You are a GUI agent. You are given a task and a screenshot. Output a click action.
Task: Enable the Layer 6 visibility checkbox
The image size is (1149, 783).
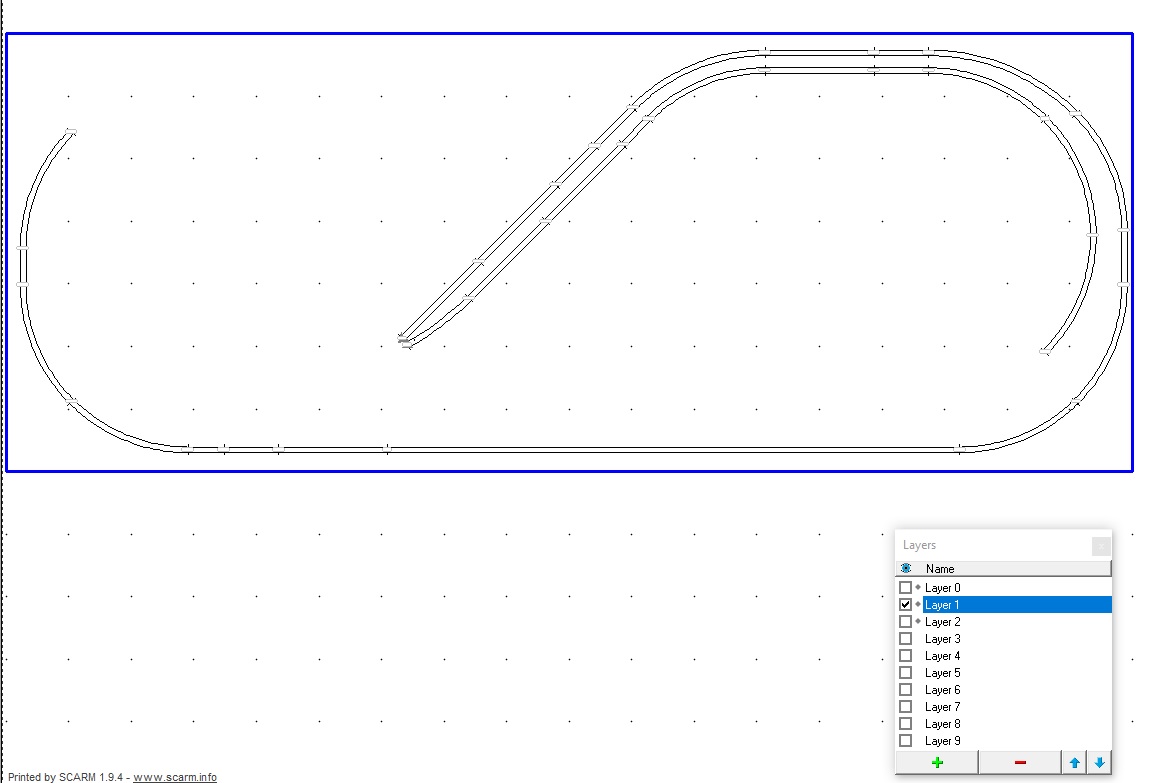point(906,689)
